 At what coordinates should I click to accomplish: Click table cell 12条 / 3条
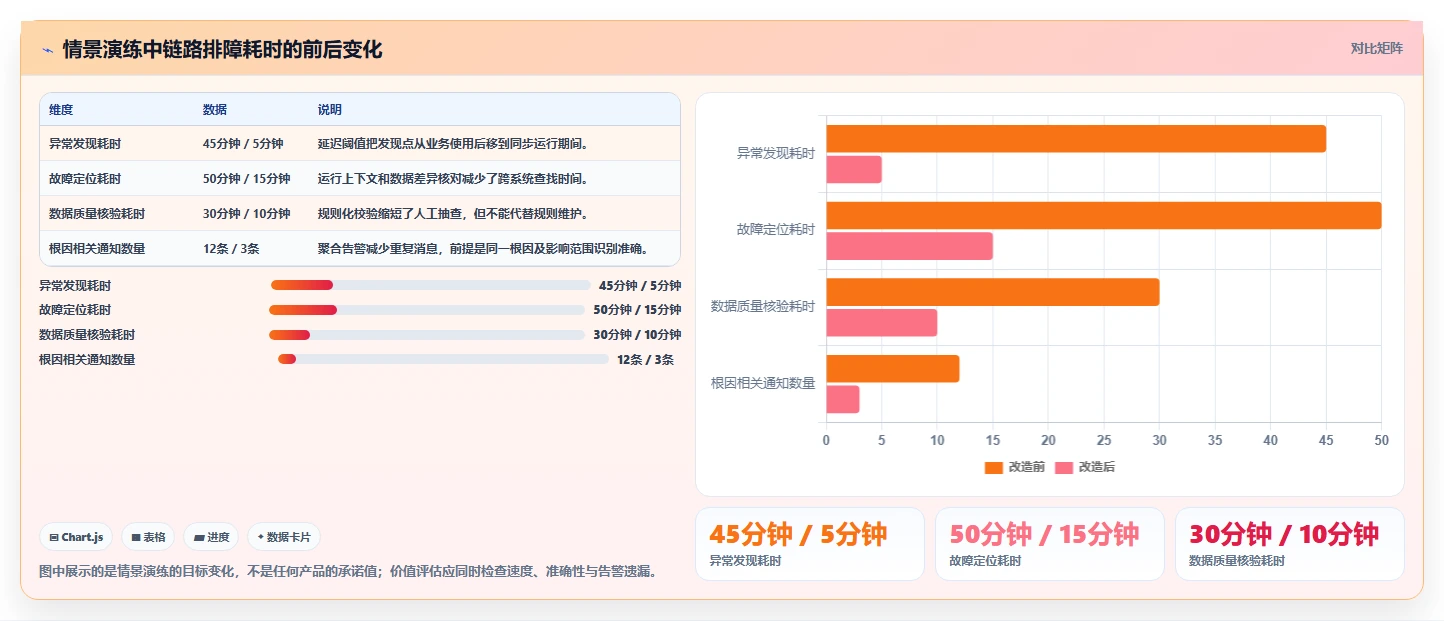pyautogui.click(x=231, y=248)
